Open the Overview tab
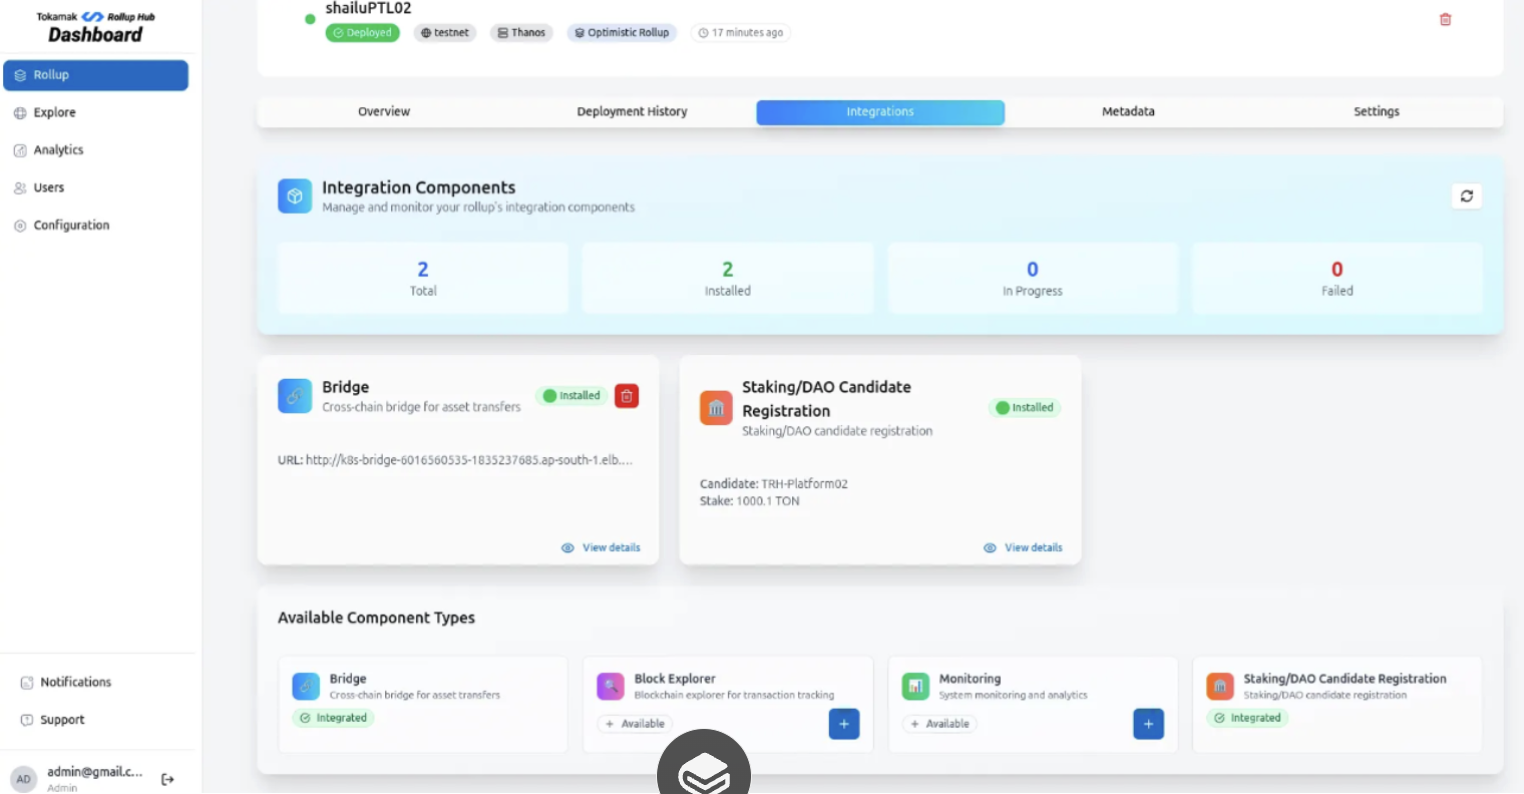The width and height of the screenshot is (1524, 794). tap(384, 112)
